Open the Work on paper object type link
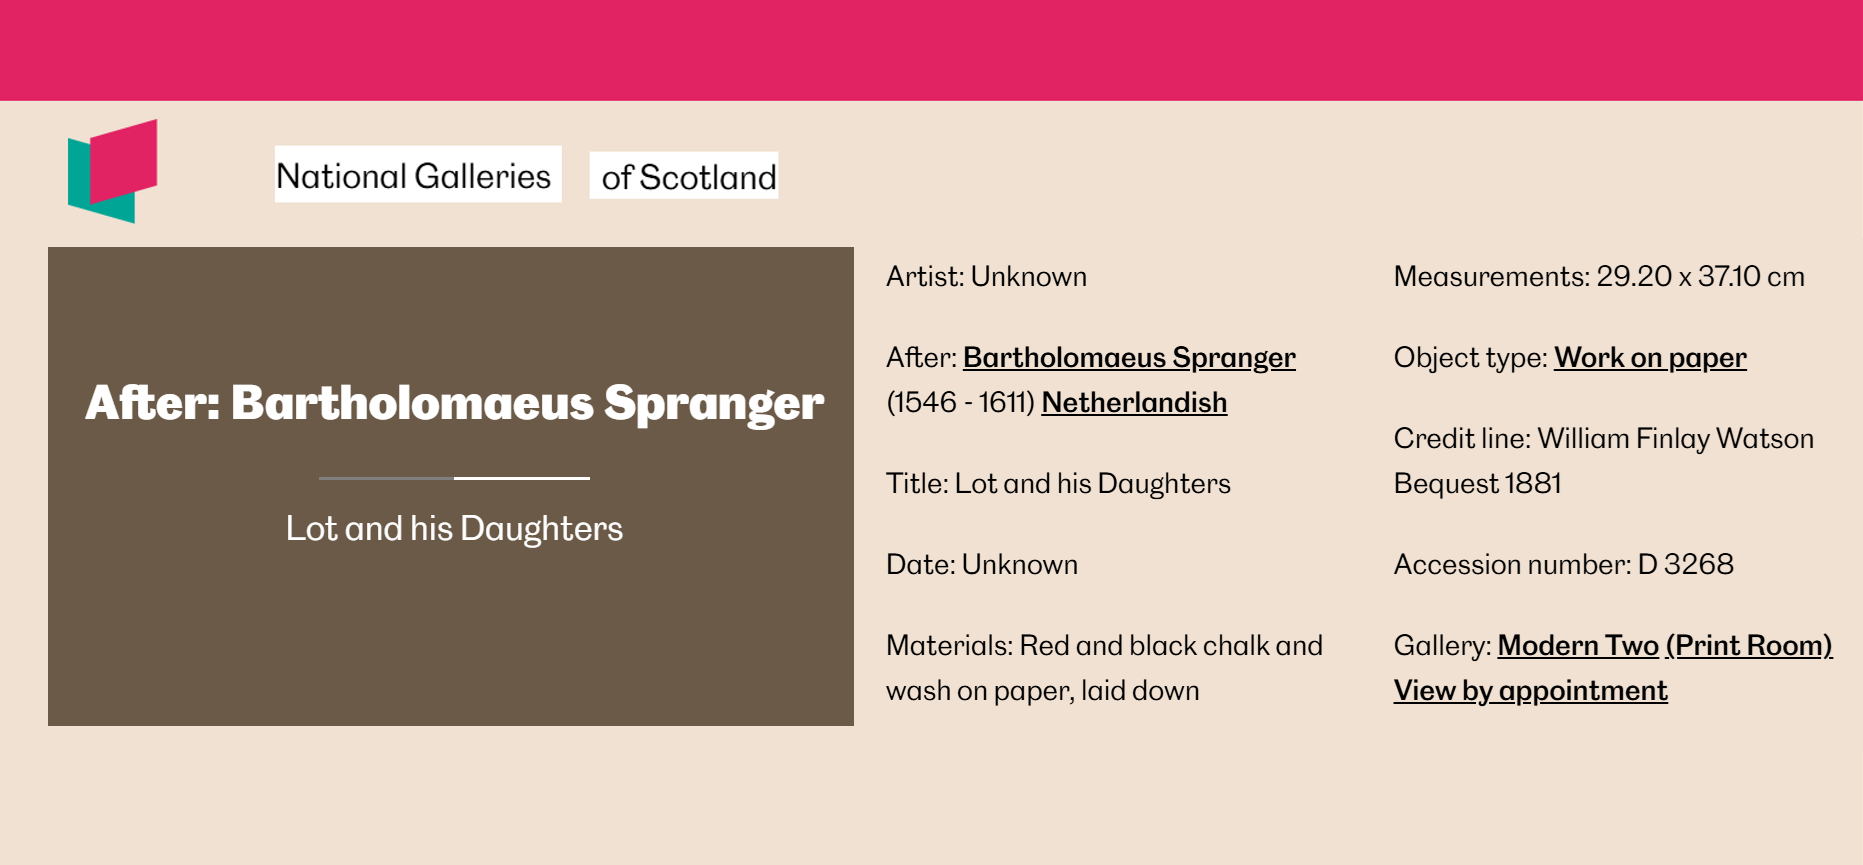1863x865 pixels. point(1650,358)
